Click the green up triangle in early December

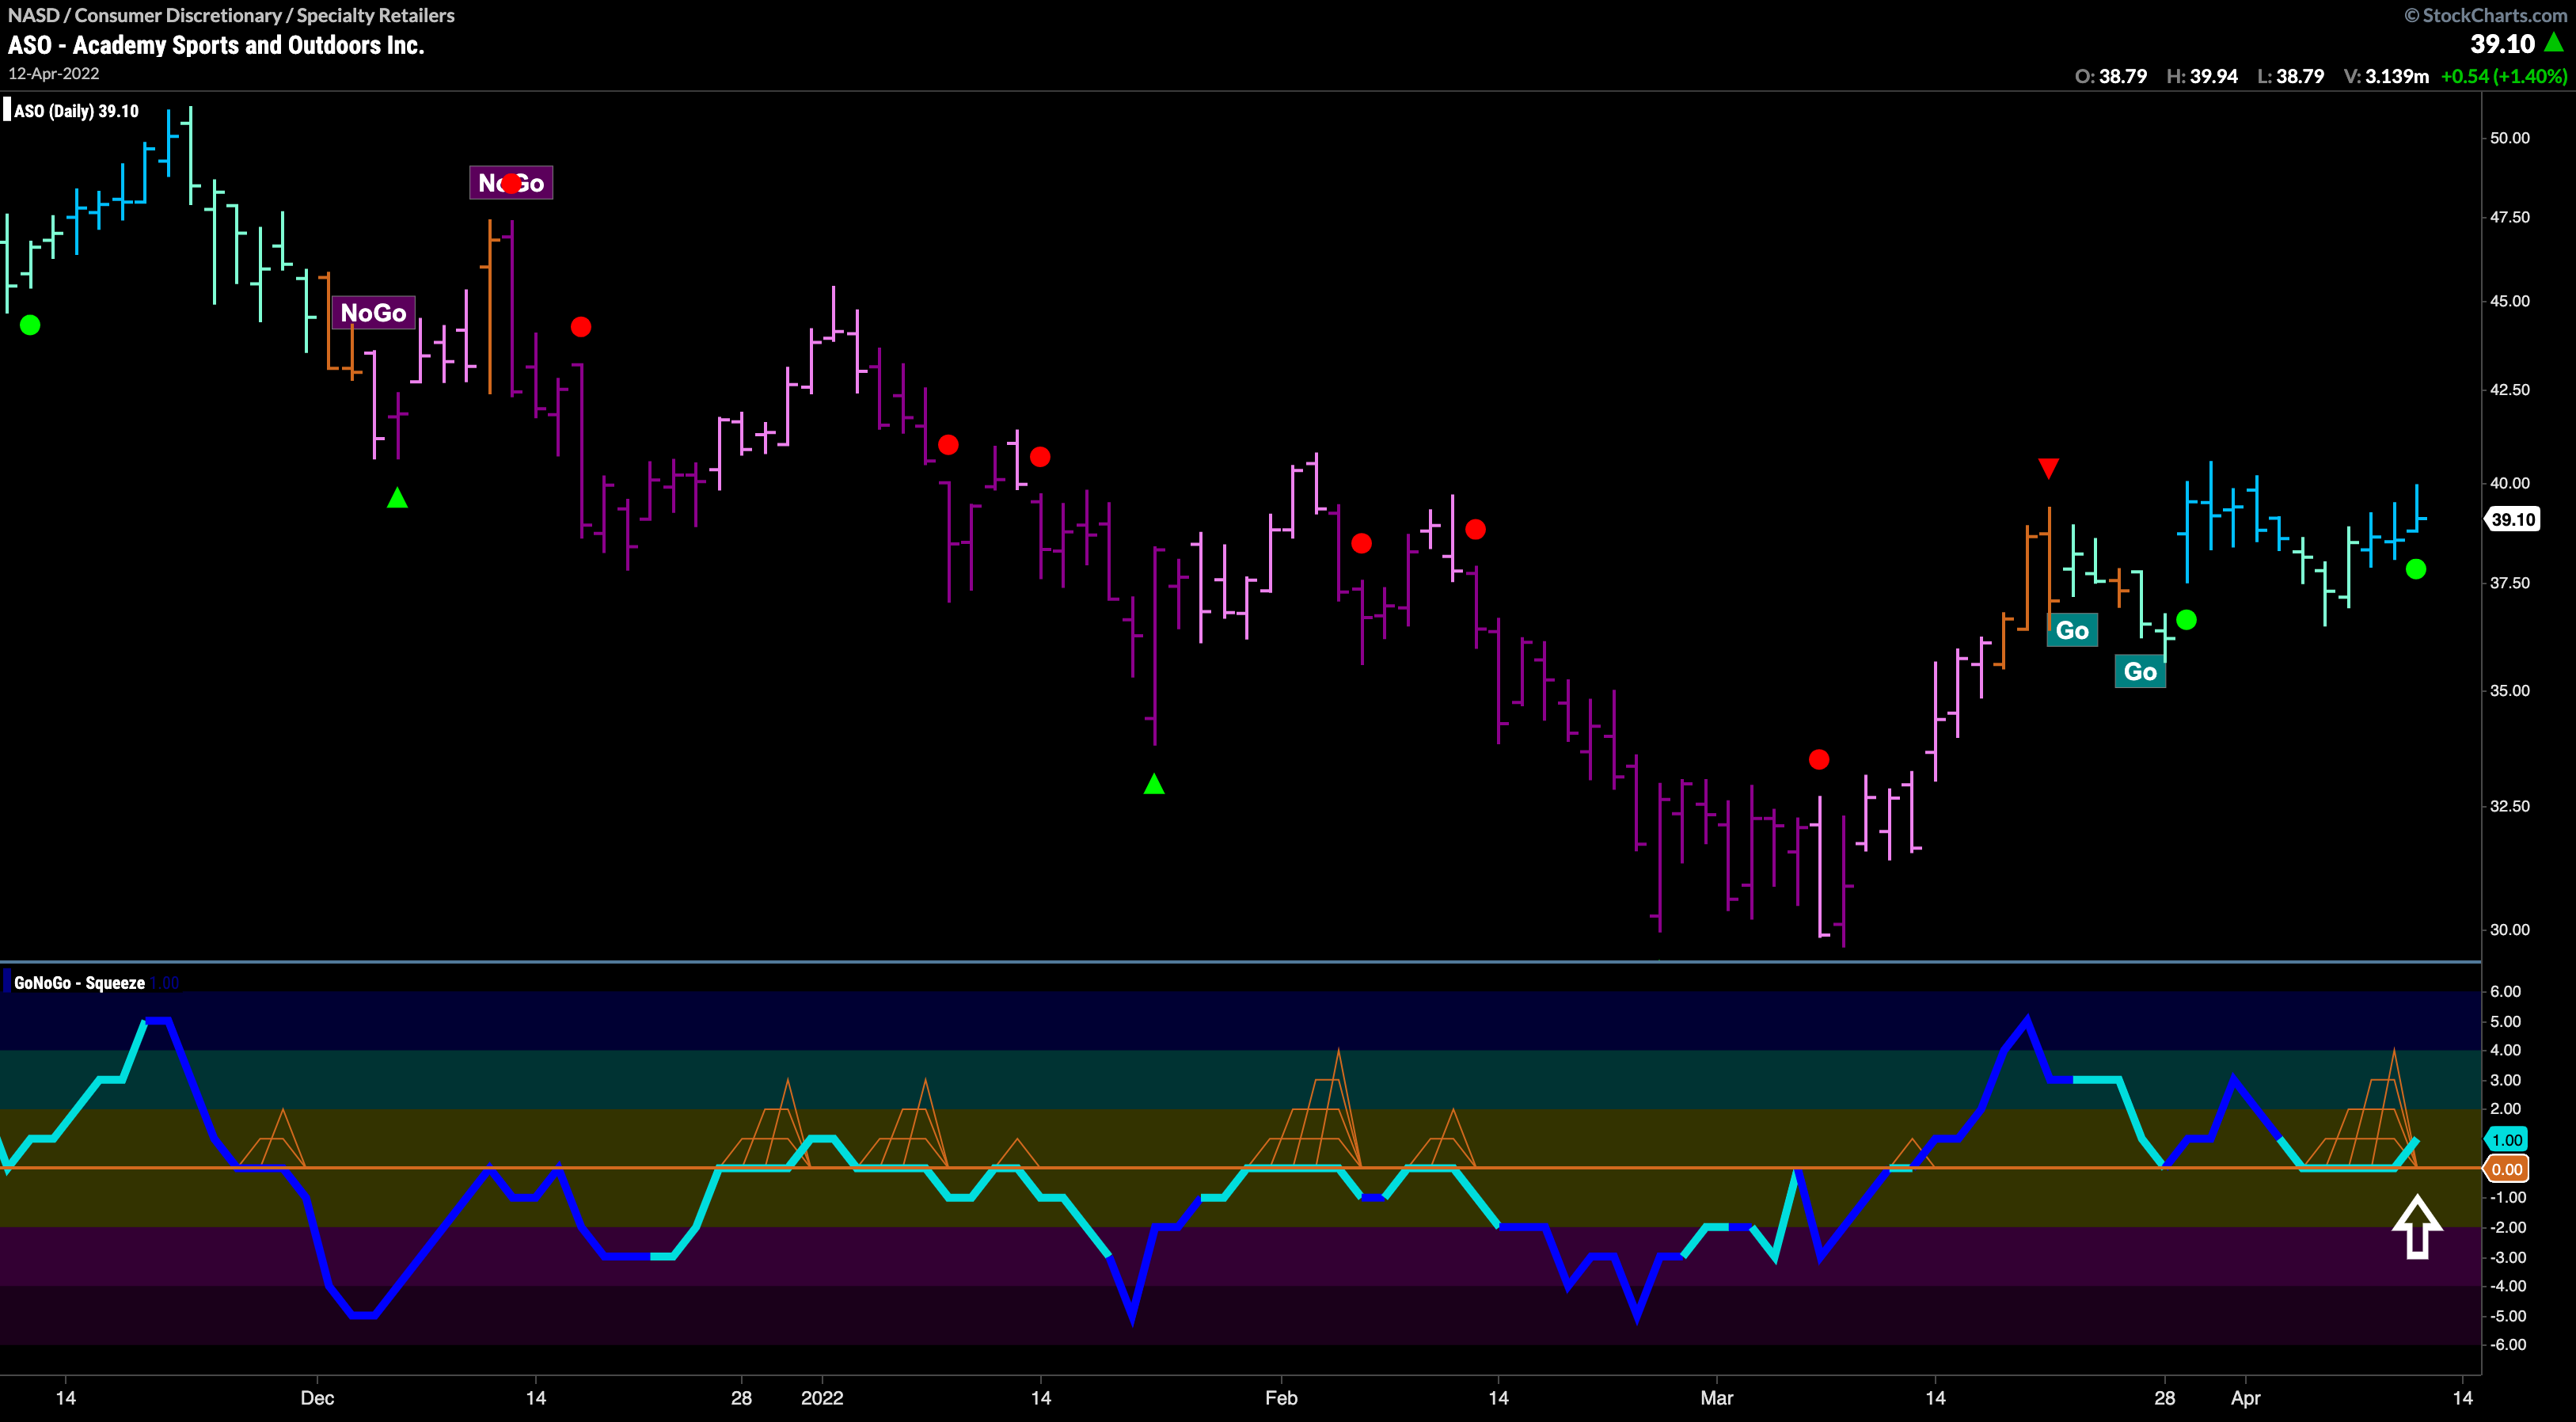click(397, 497)
